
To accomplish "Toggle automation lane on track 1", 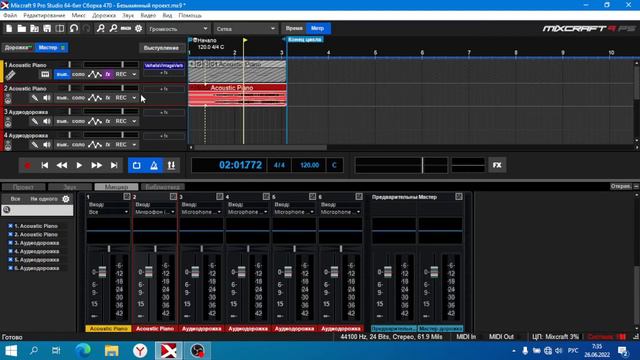I will [95, 74].
